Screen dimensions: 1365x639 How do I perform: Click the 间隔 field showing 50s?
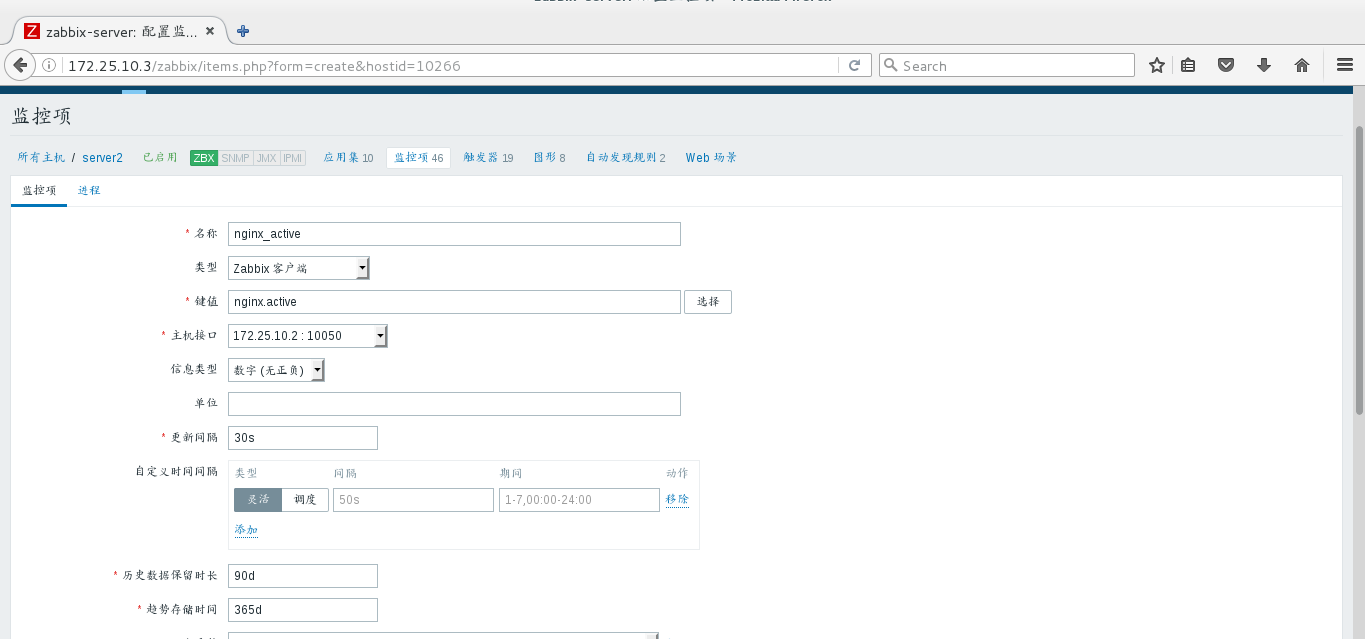pos(413,500)
